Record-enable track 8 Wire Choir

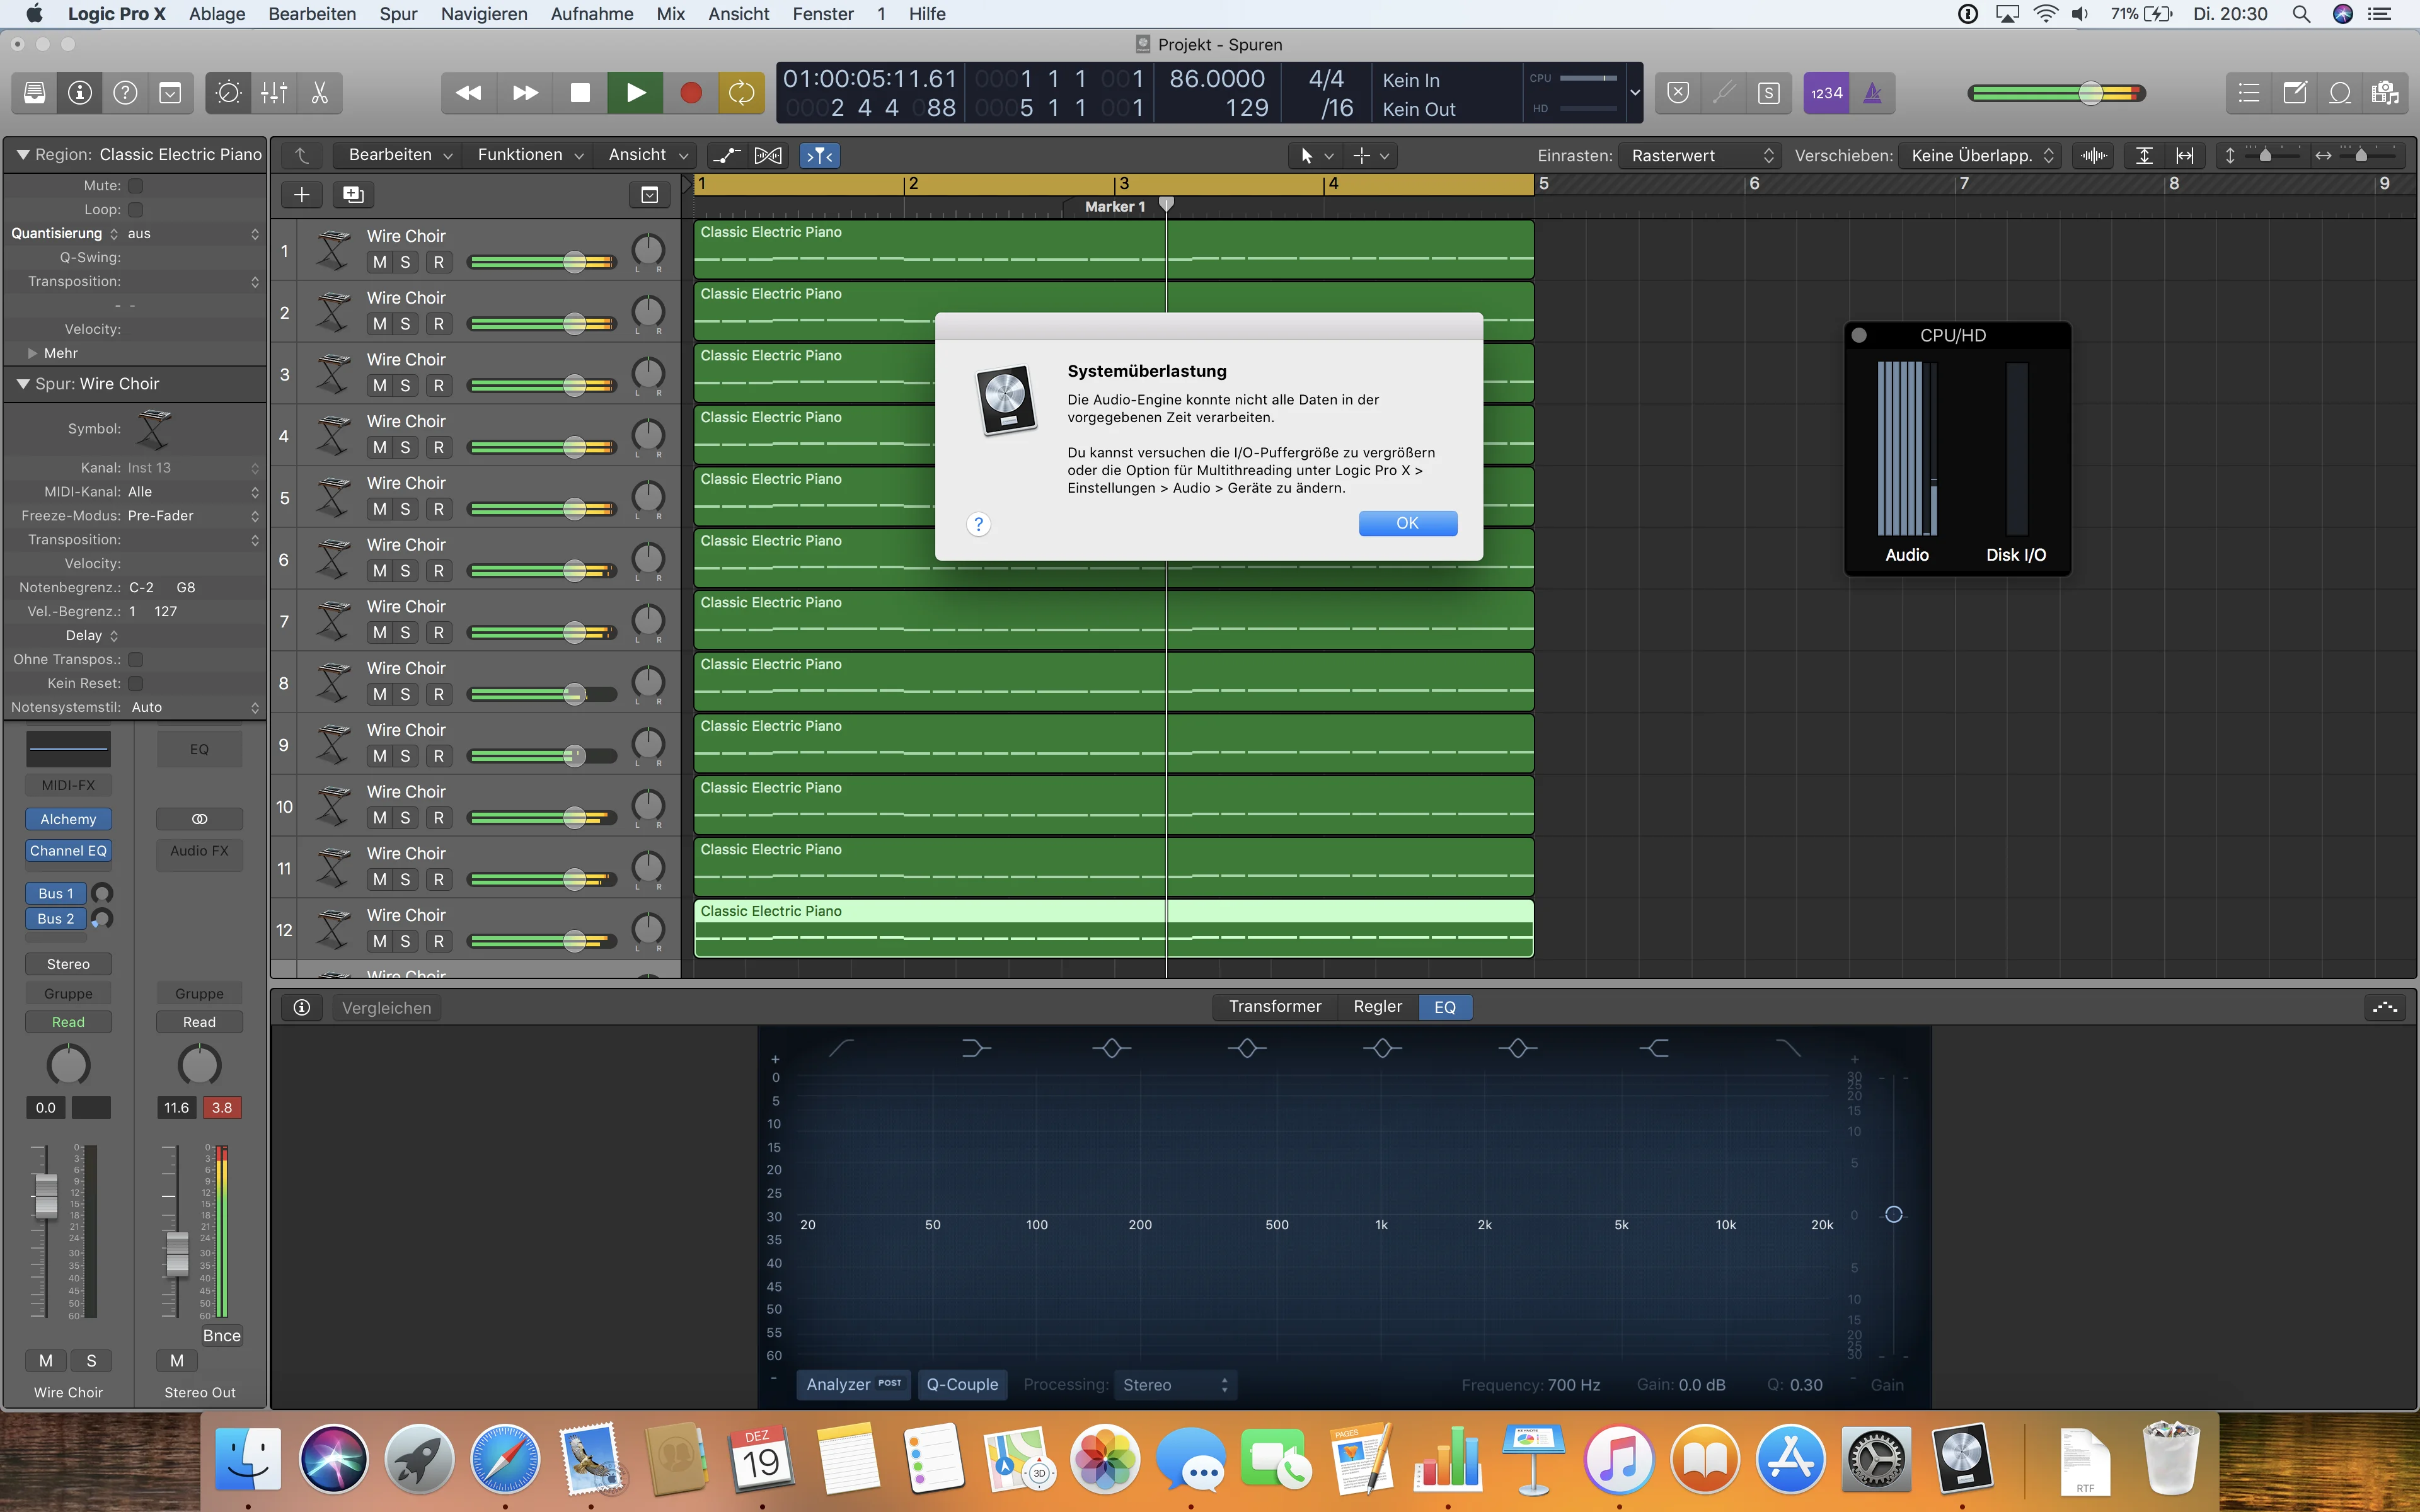pyautogui.click(x=438, y=694)
